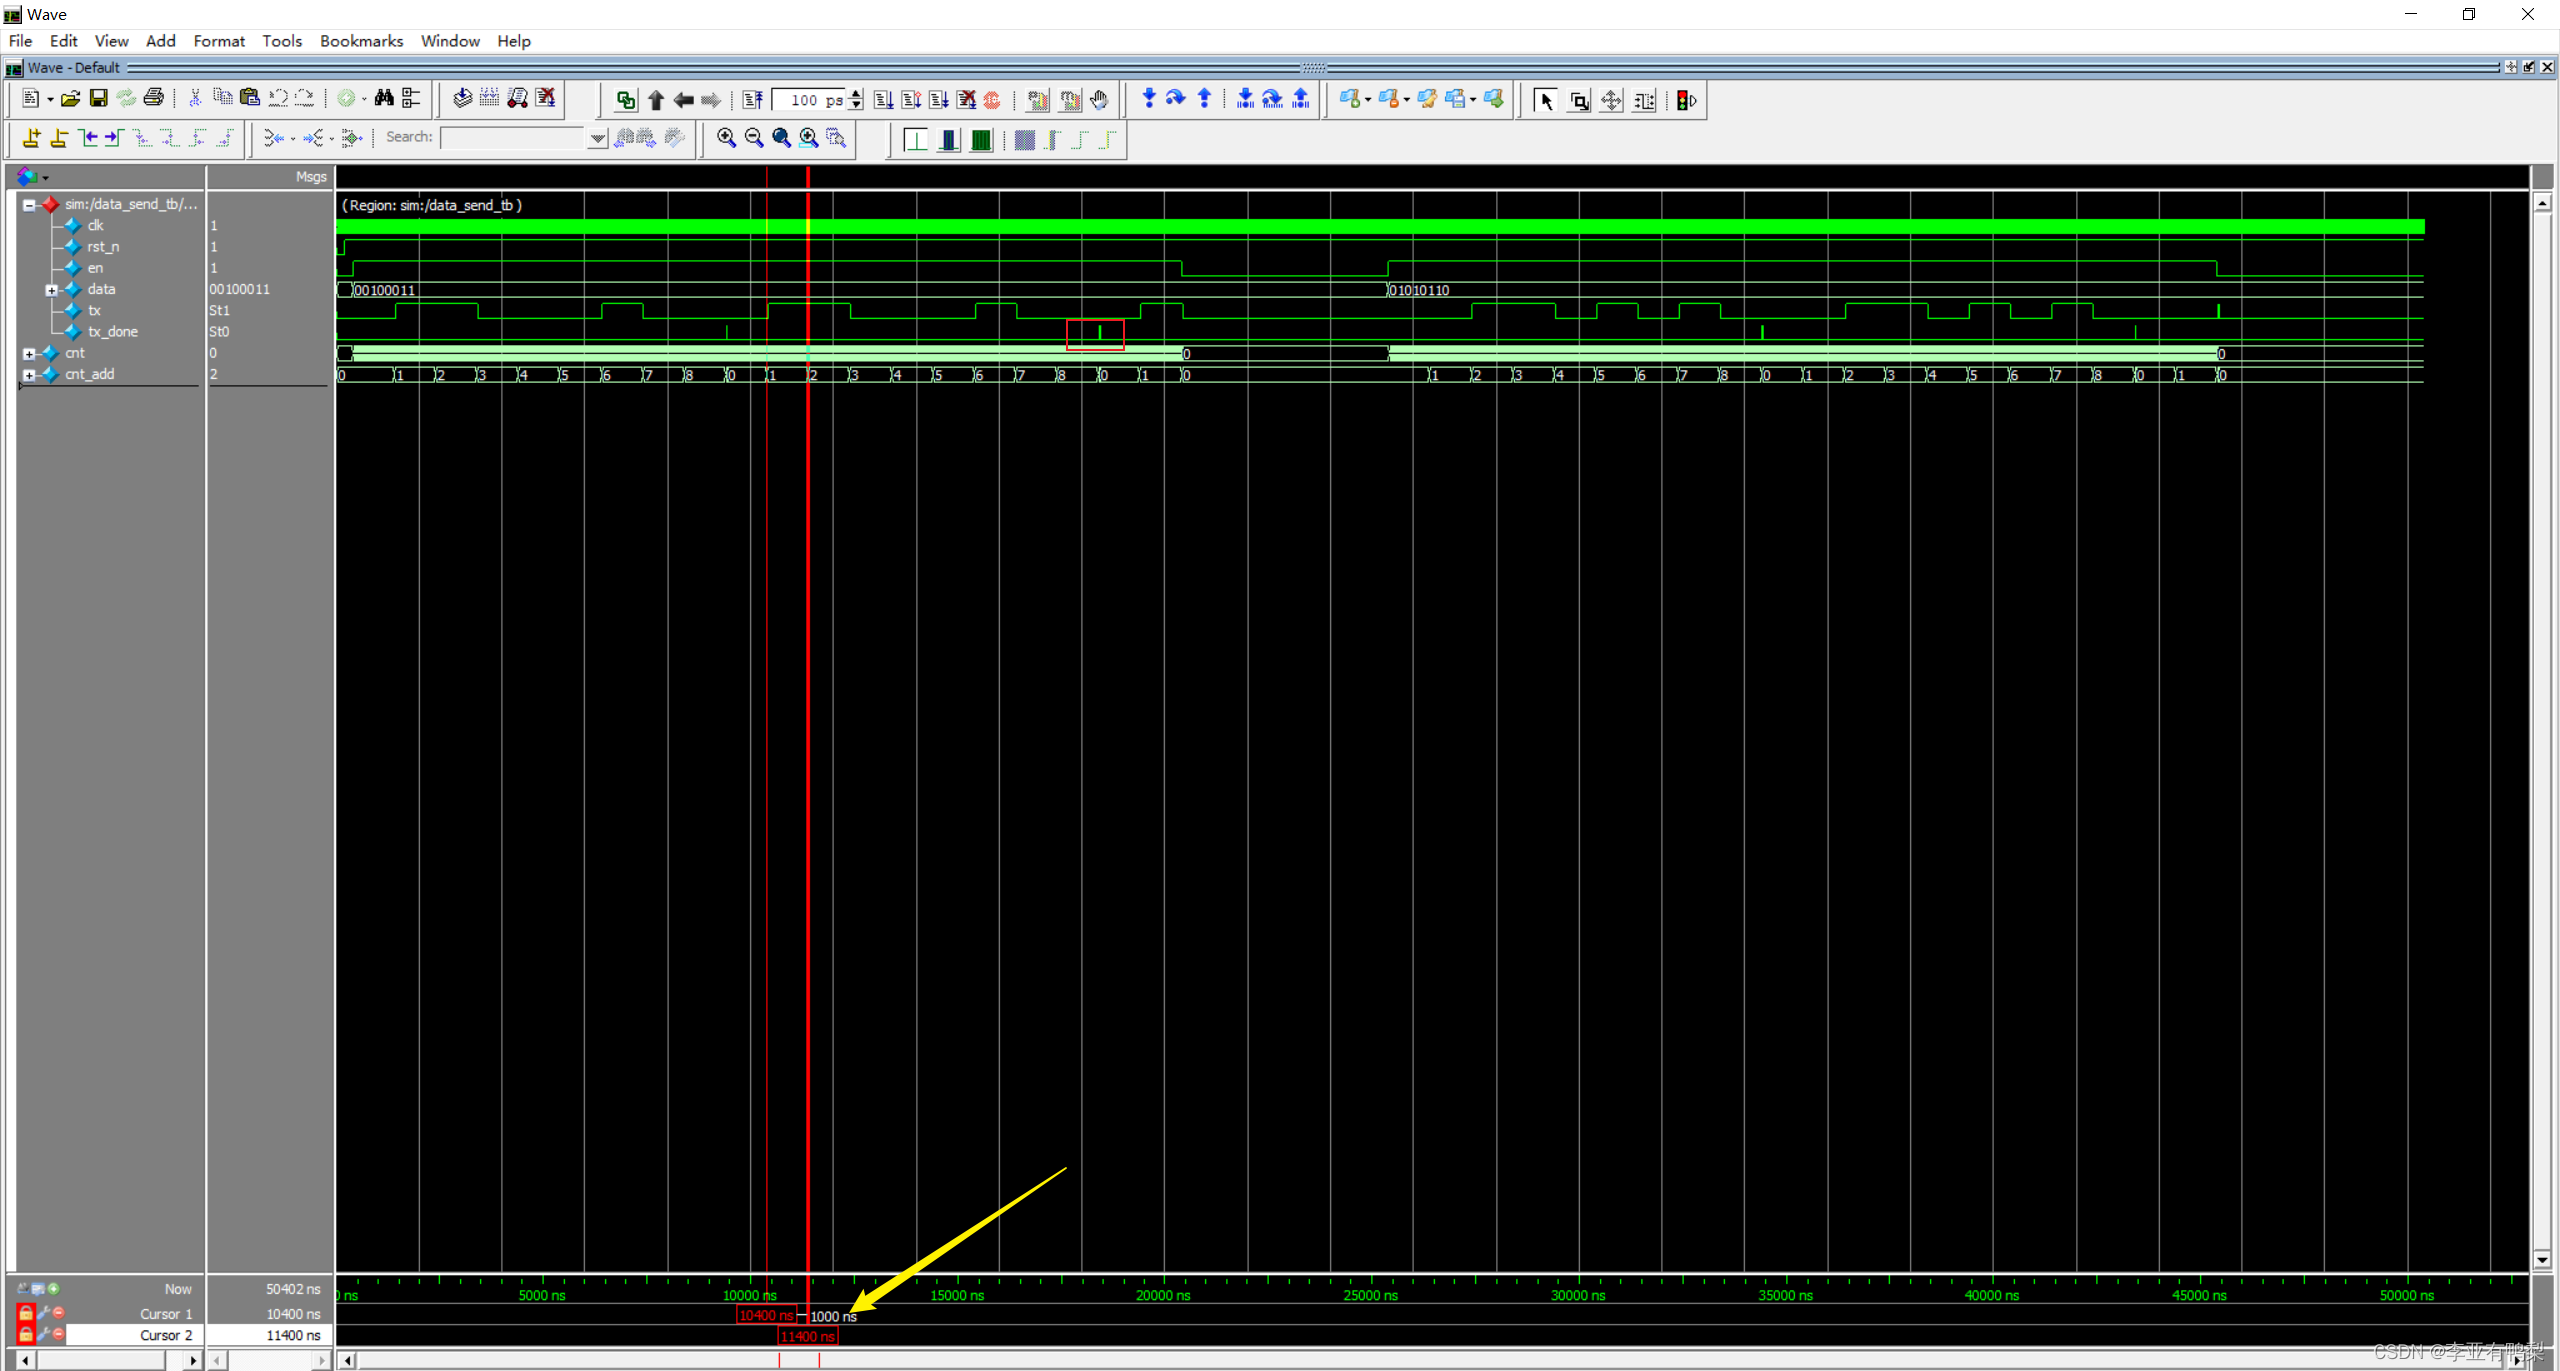2560x1371 pixels.
Task: Click the Run simulation icon
Action: (883, 100)
